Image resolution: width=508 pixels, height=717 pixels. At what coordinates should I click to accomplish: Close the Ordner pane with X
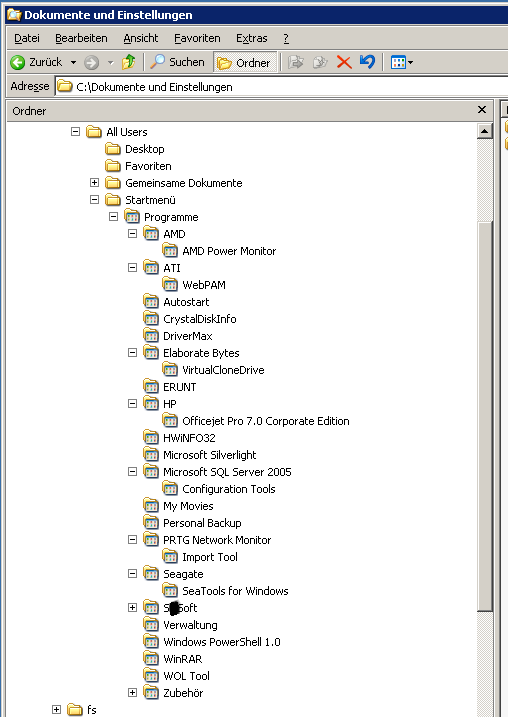[x=481, y=110]
